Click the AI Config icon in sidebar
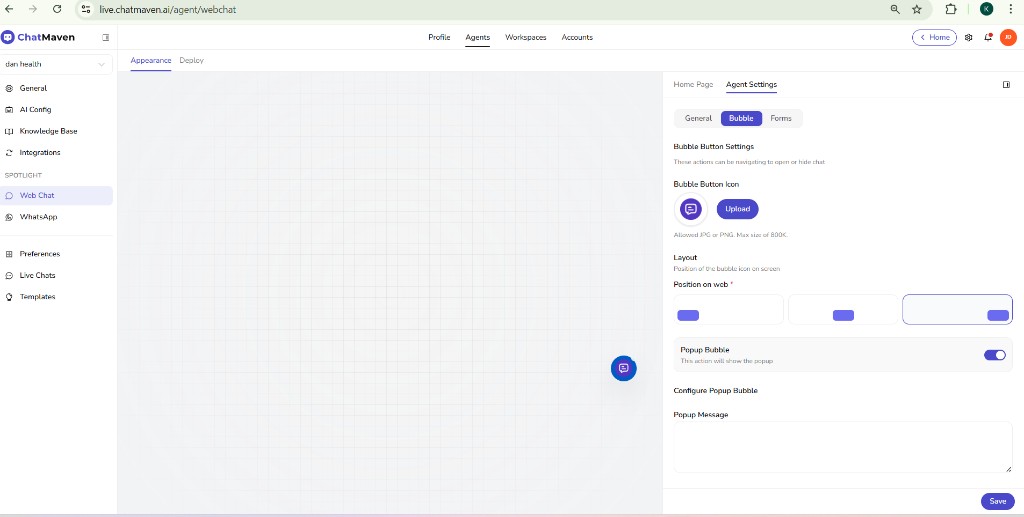The image size is (1024, 517). (9, 110)
